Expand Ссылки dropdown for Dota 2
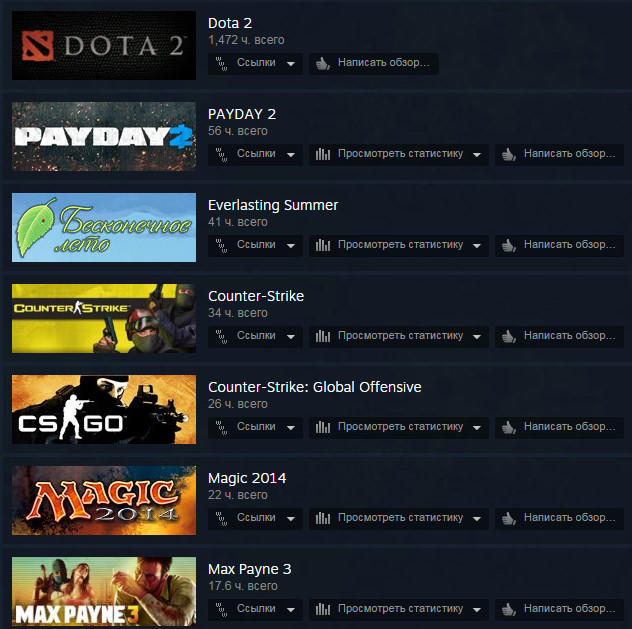Screen dimensions: 632x629 tap(255, 63)
